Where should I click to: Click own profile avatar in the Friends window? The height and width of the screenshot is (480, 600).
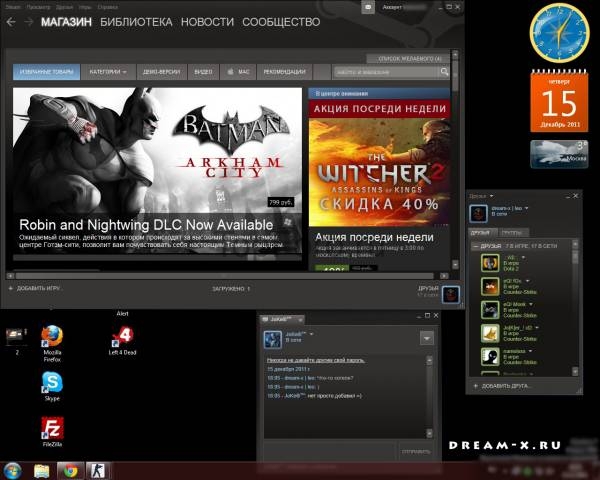coord(478,213)
